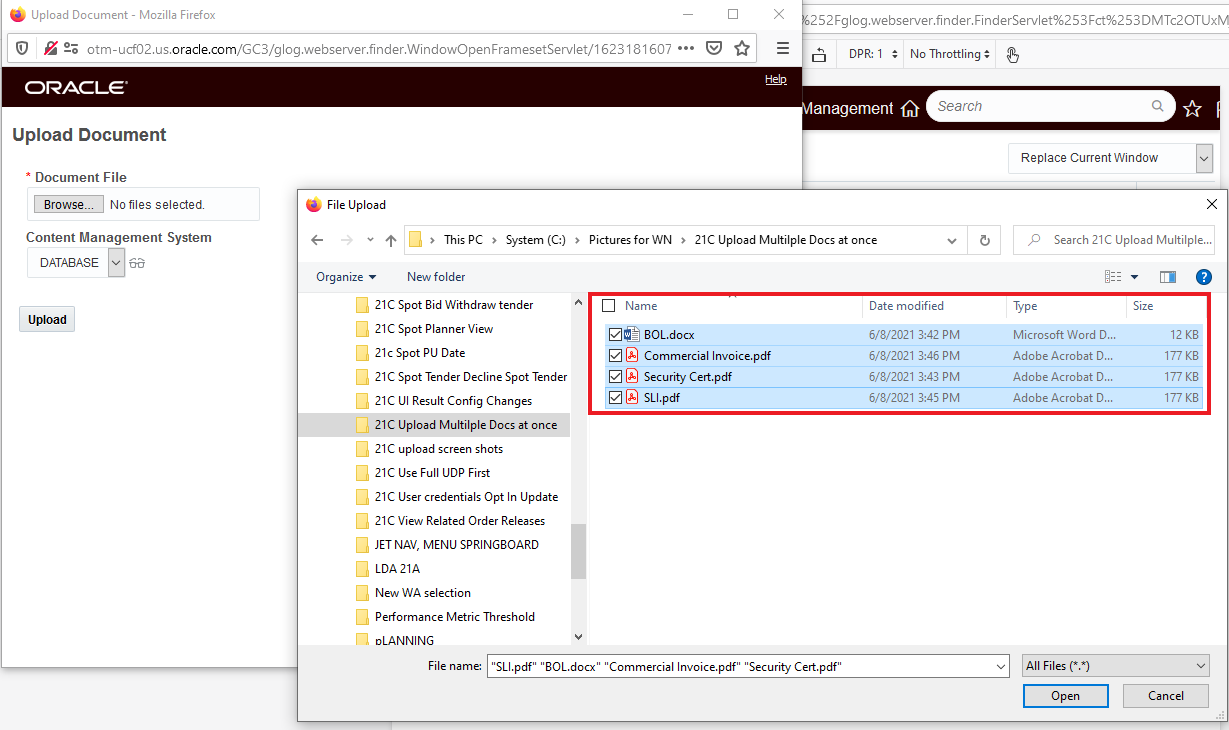Screen dimensions: 1229x730
Task: Expand the file type All Files dropdown
Action: tap(1116, 666)
